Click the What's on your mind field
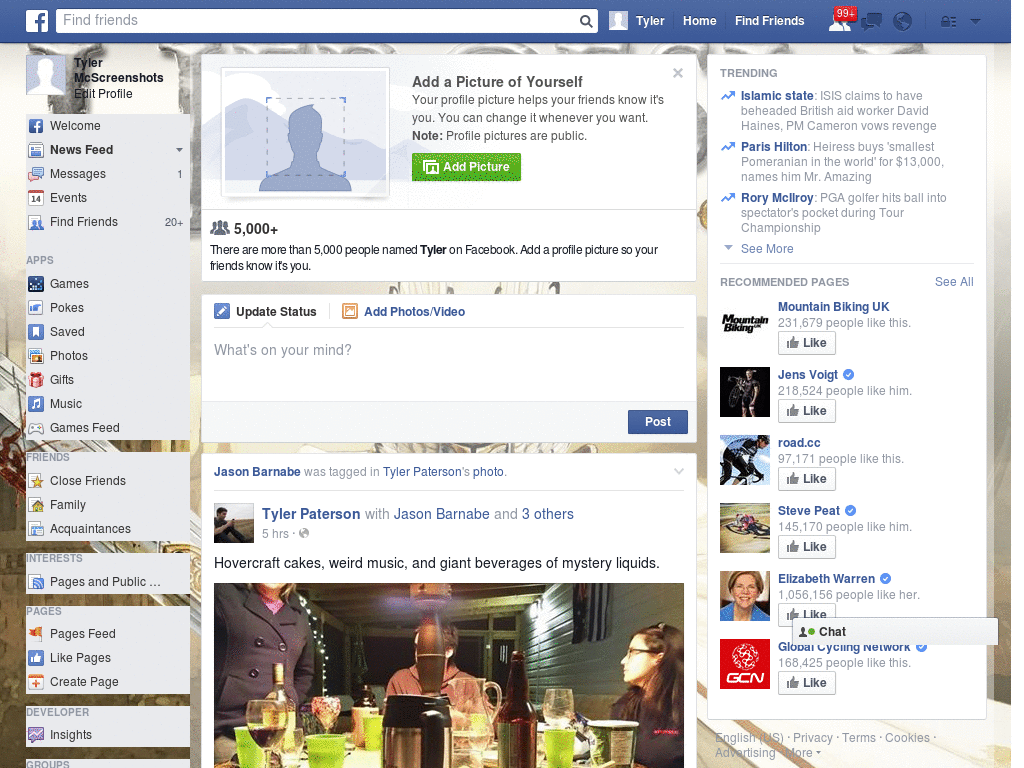 point(449,364)
